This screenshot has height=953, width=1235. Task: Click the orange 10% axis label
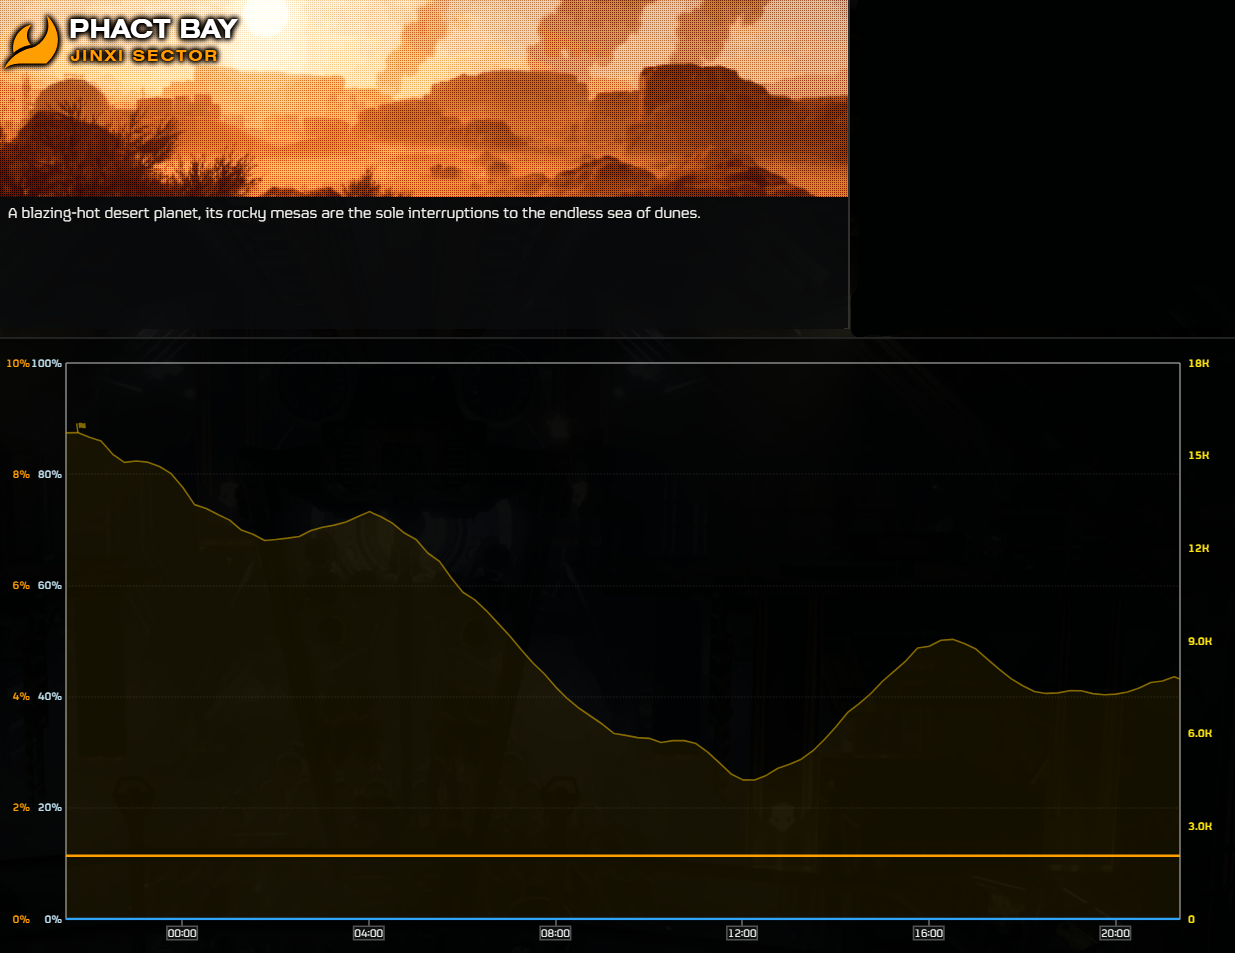tap(18, 363)
